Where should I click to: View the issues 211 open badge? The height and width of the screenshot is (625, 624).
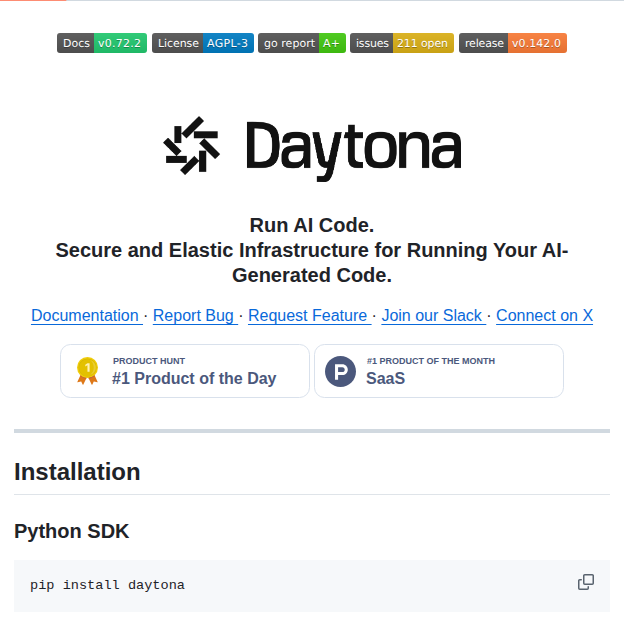[x=402, y=43]
